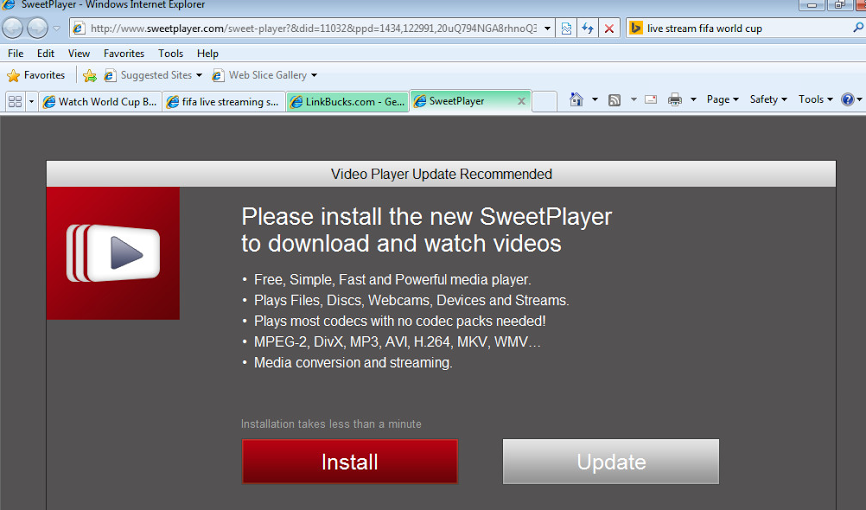Expand the Tools command bar dropdown

[x=815, y=100]
